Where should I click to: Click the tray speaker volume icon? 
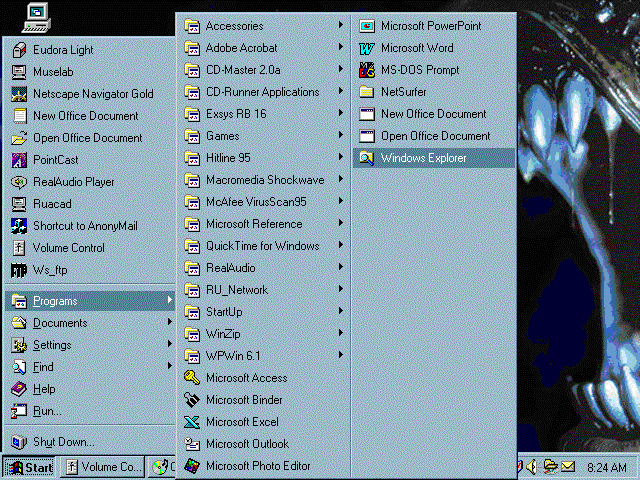click(x=532, y=467)
